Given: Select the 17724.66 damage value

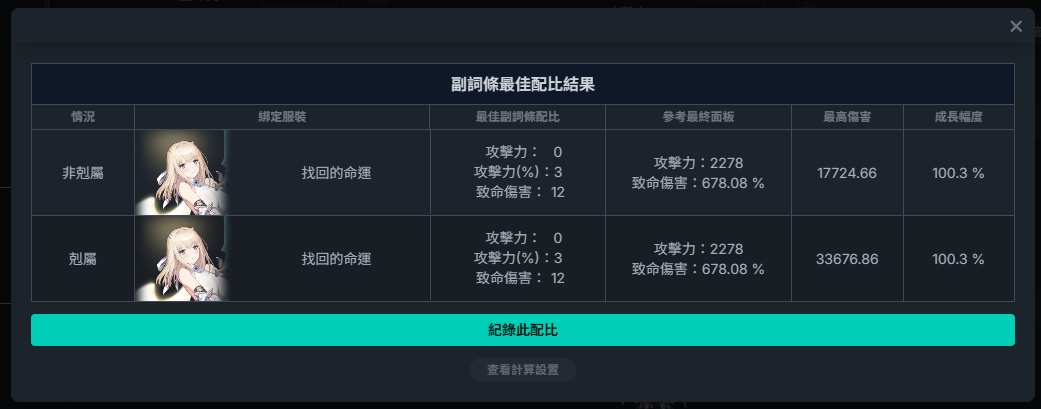Looking at the screenshot, I should pos(846,173).
